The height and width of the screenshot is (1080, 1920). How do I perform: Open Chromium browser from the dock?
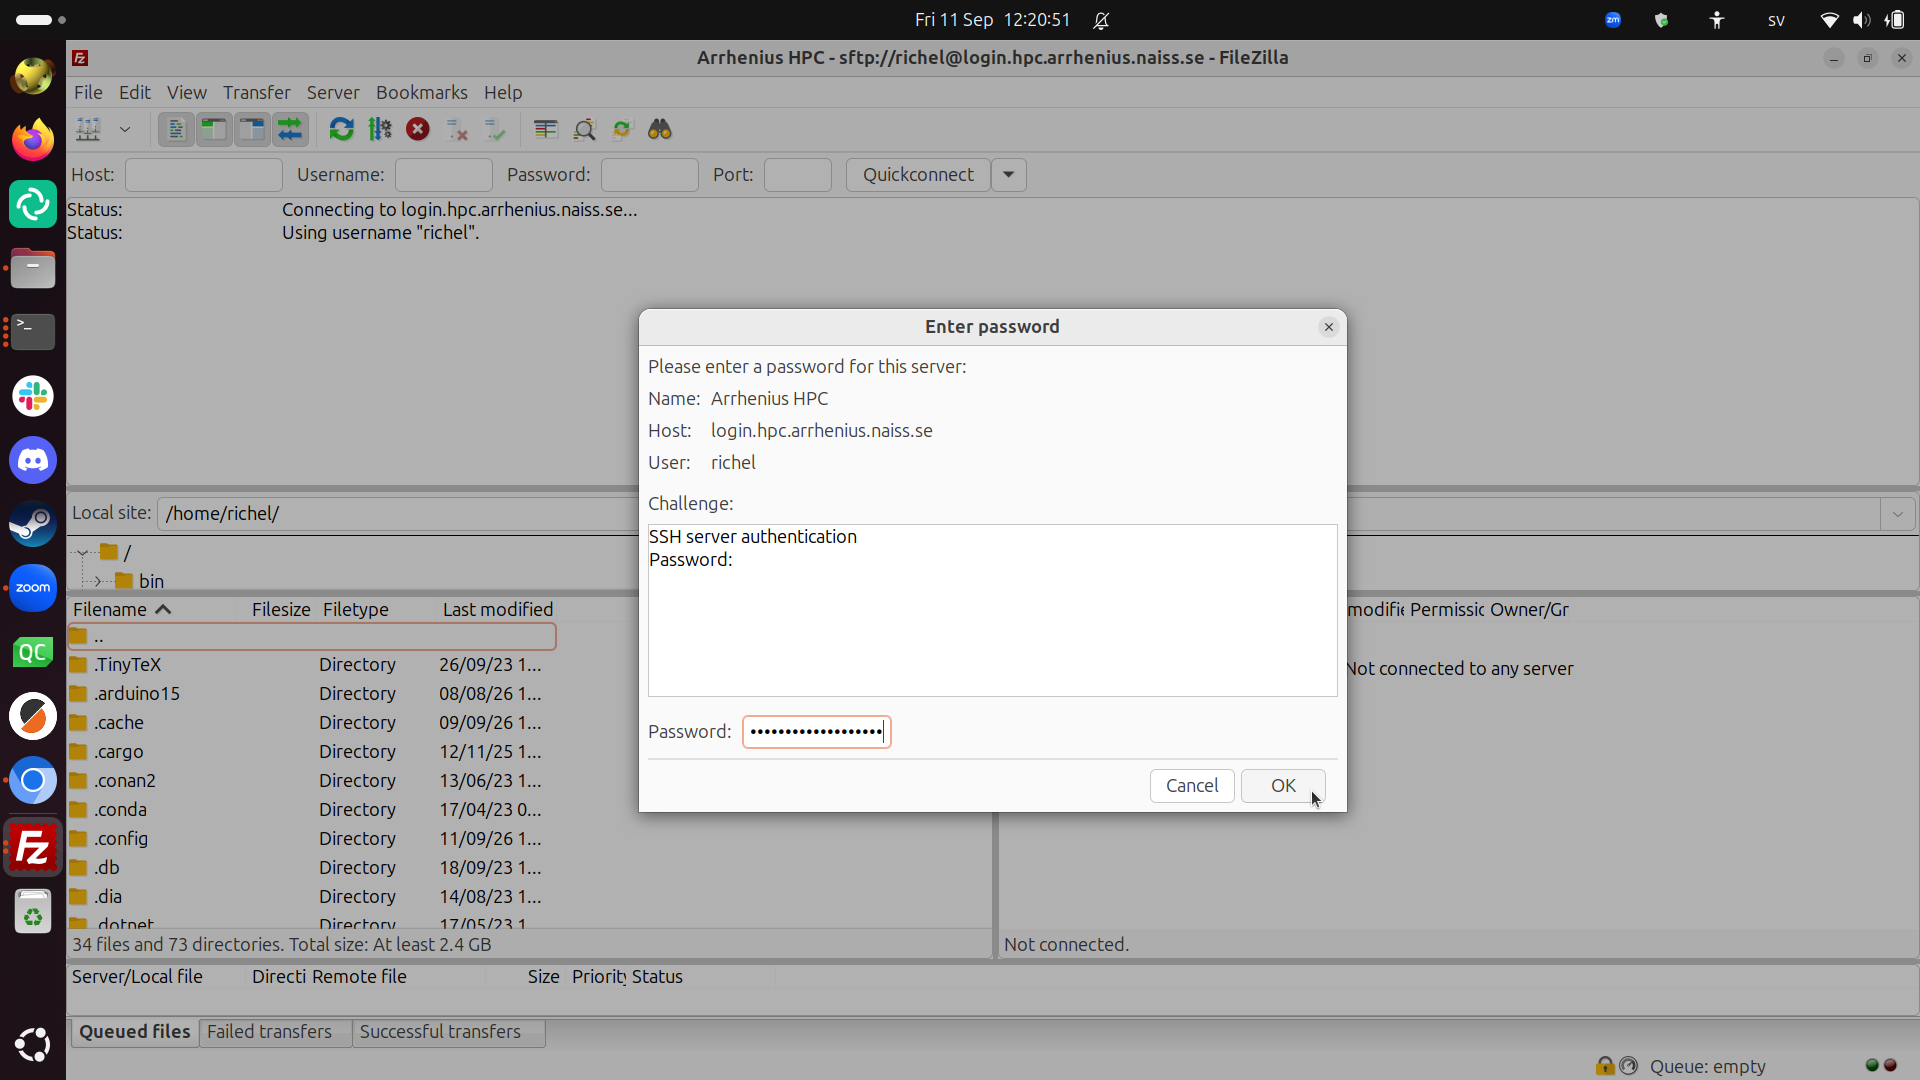[33, 780]
